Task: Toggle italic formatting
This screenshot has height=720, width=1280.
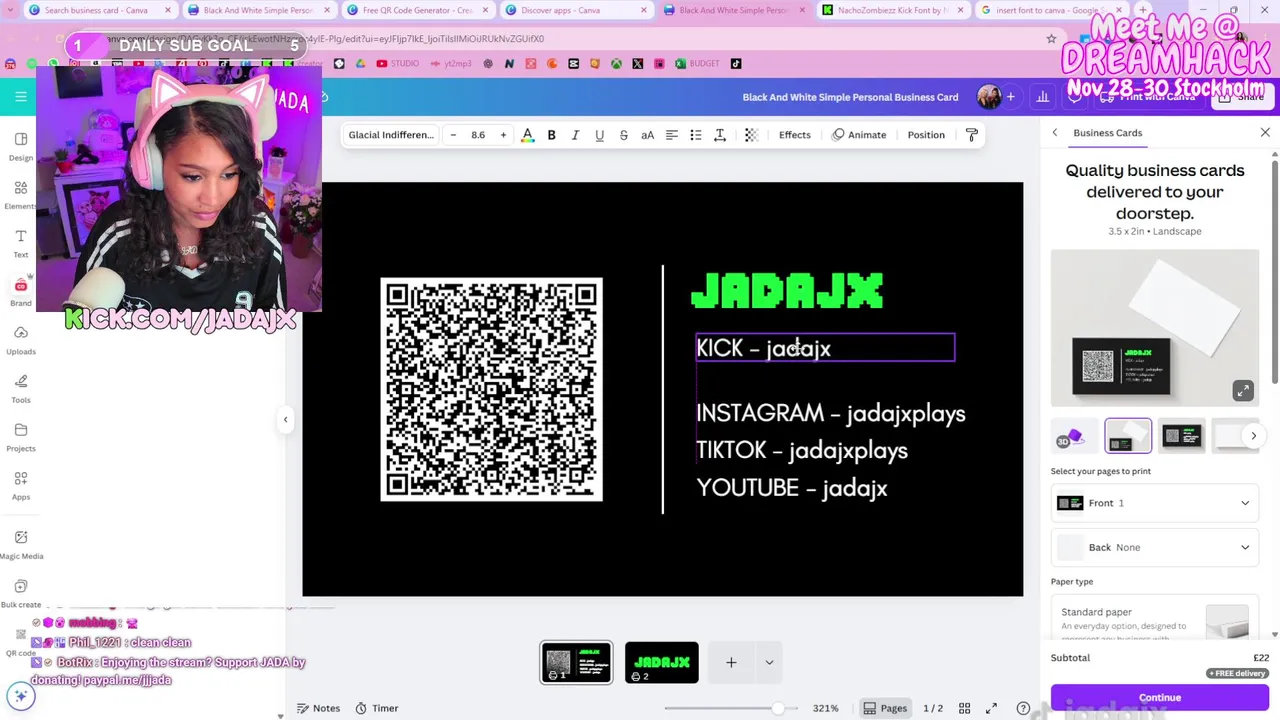Action: [x=575, y=135]
